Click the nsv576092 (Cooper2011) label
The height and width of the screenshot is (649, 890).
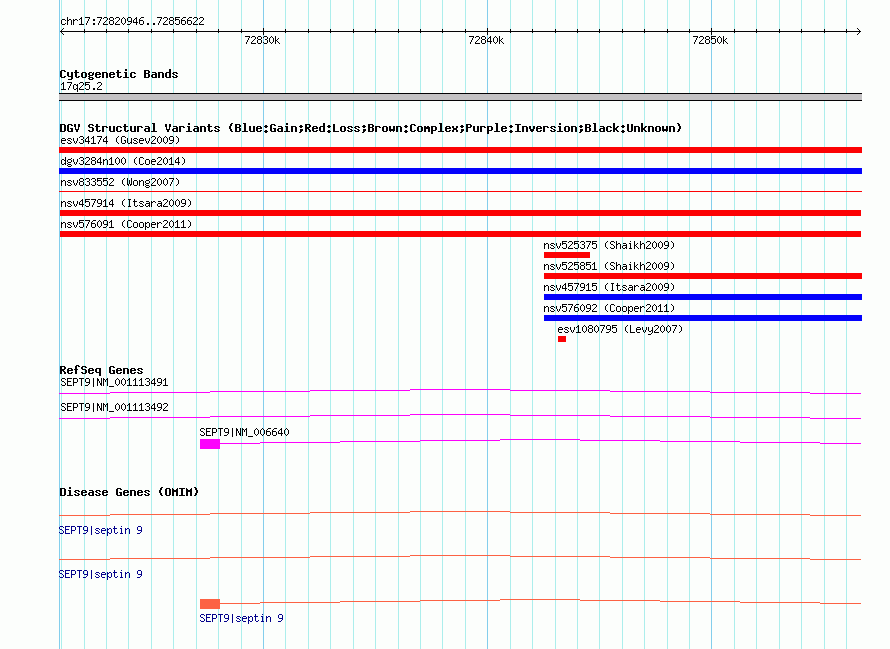tap(609, 308)
